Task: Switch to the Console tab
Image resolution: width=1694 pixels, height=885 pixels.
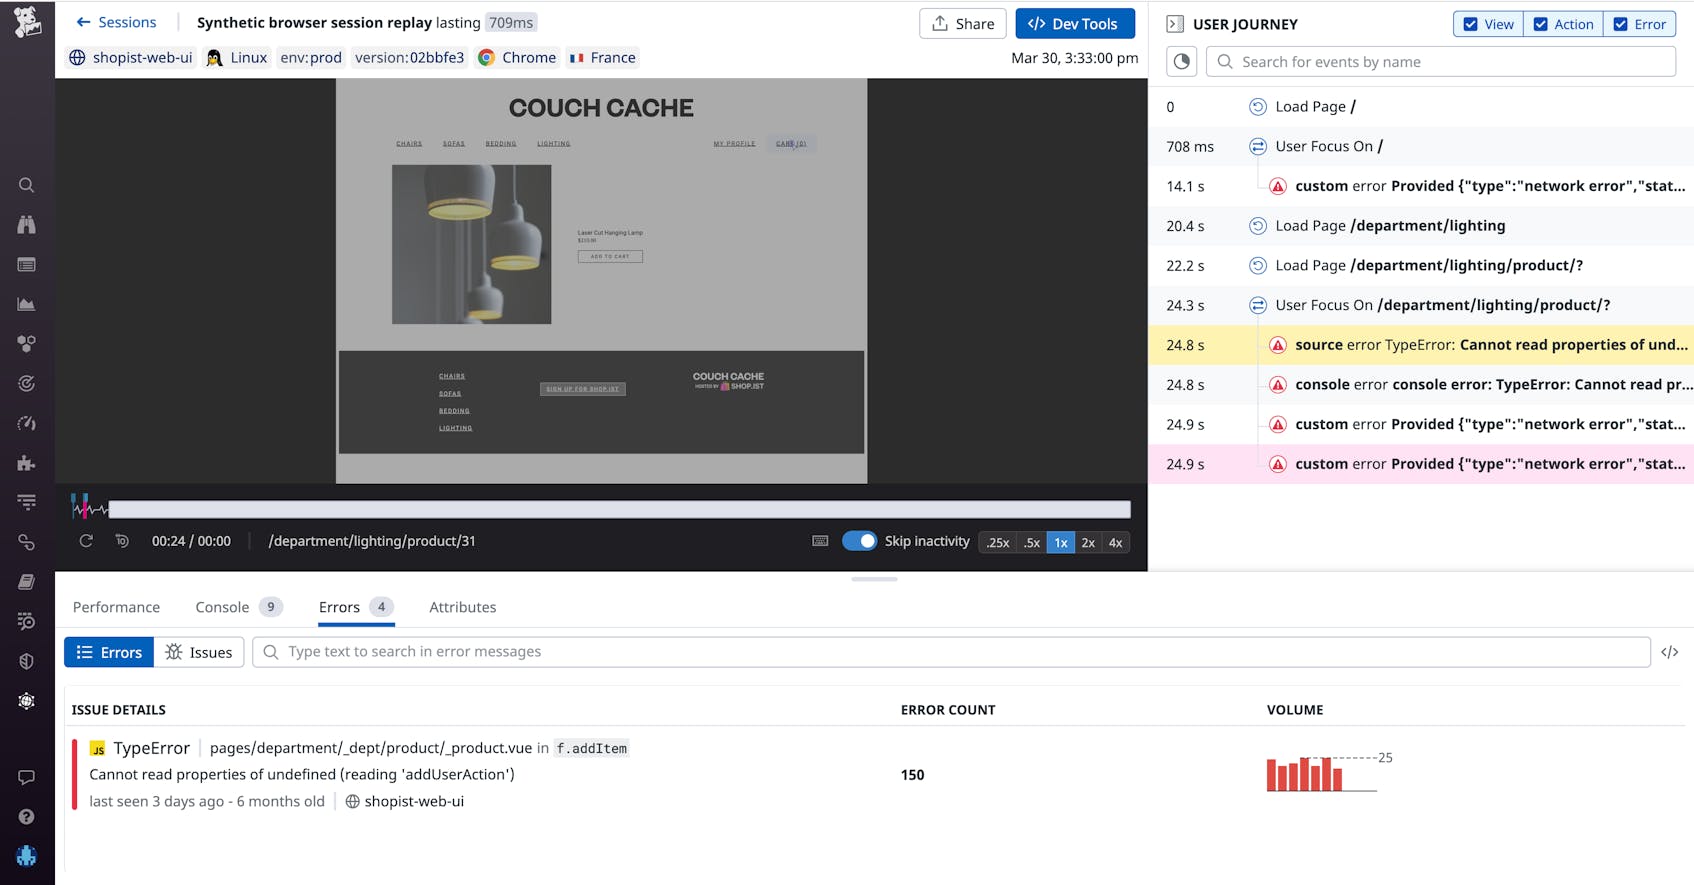Action: point(222,607)
